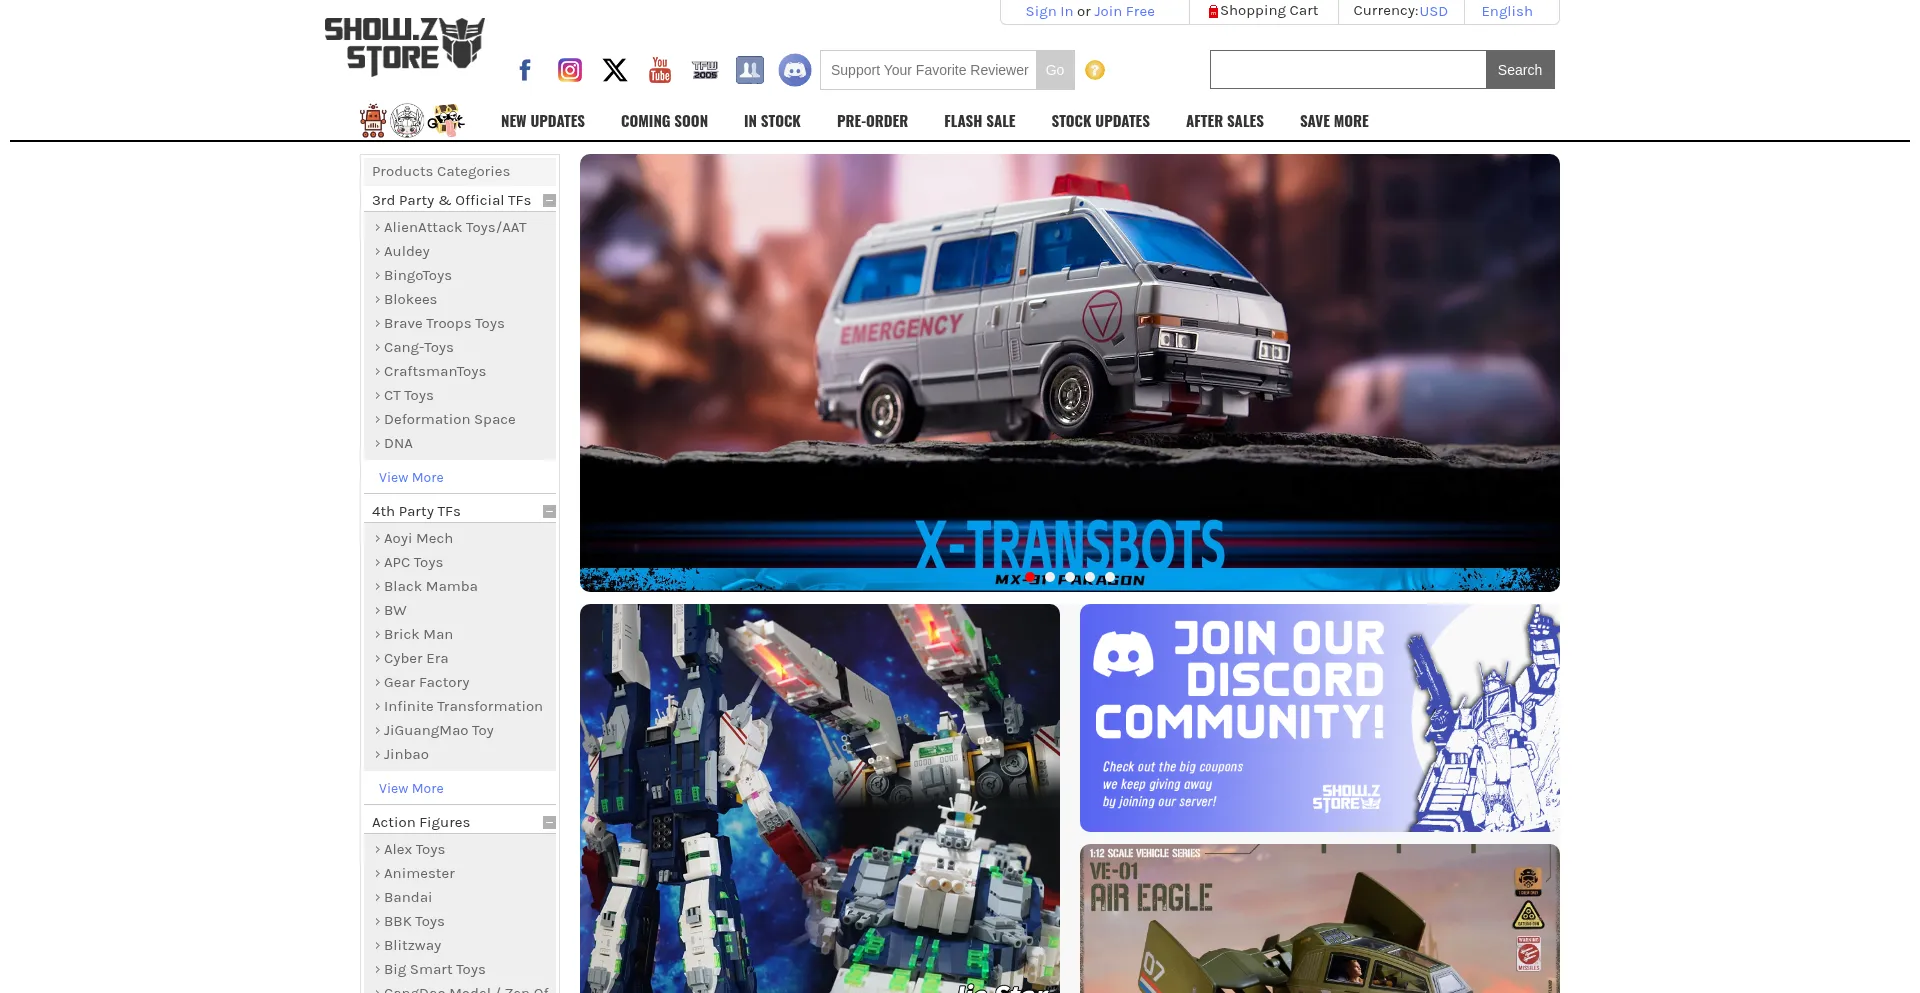1920x993 pixels.
Task: Click the Sign In link
Action: [1048, 11]
